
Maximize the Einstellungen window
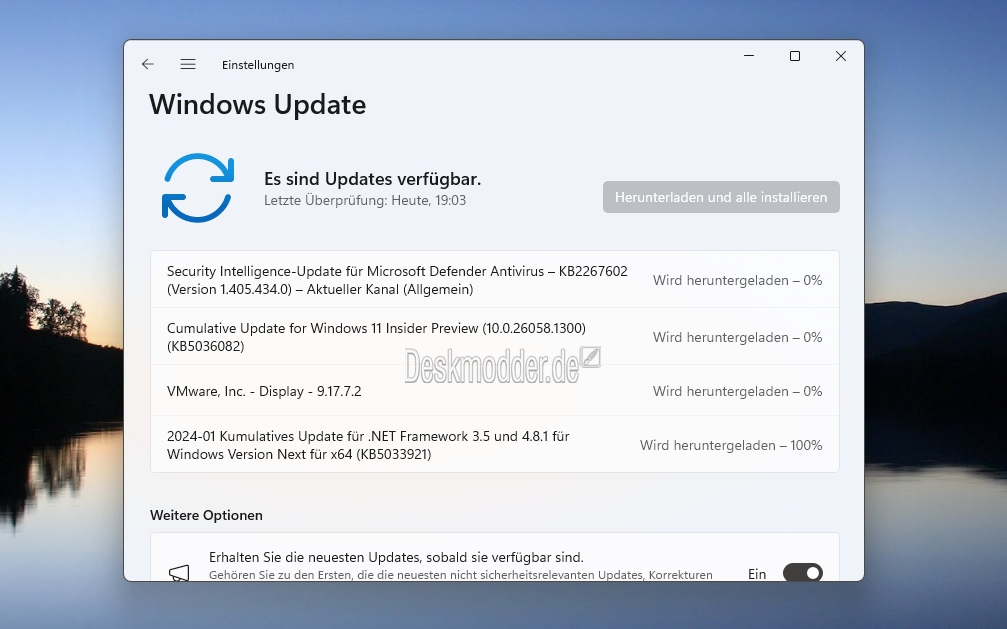(795, 57)
